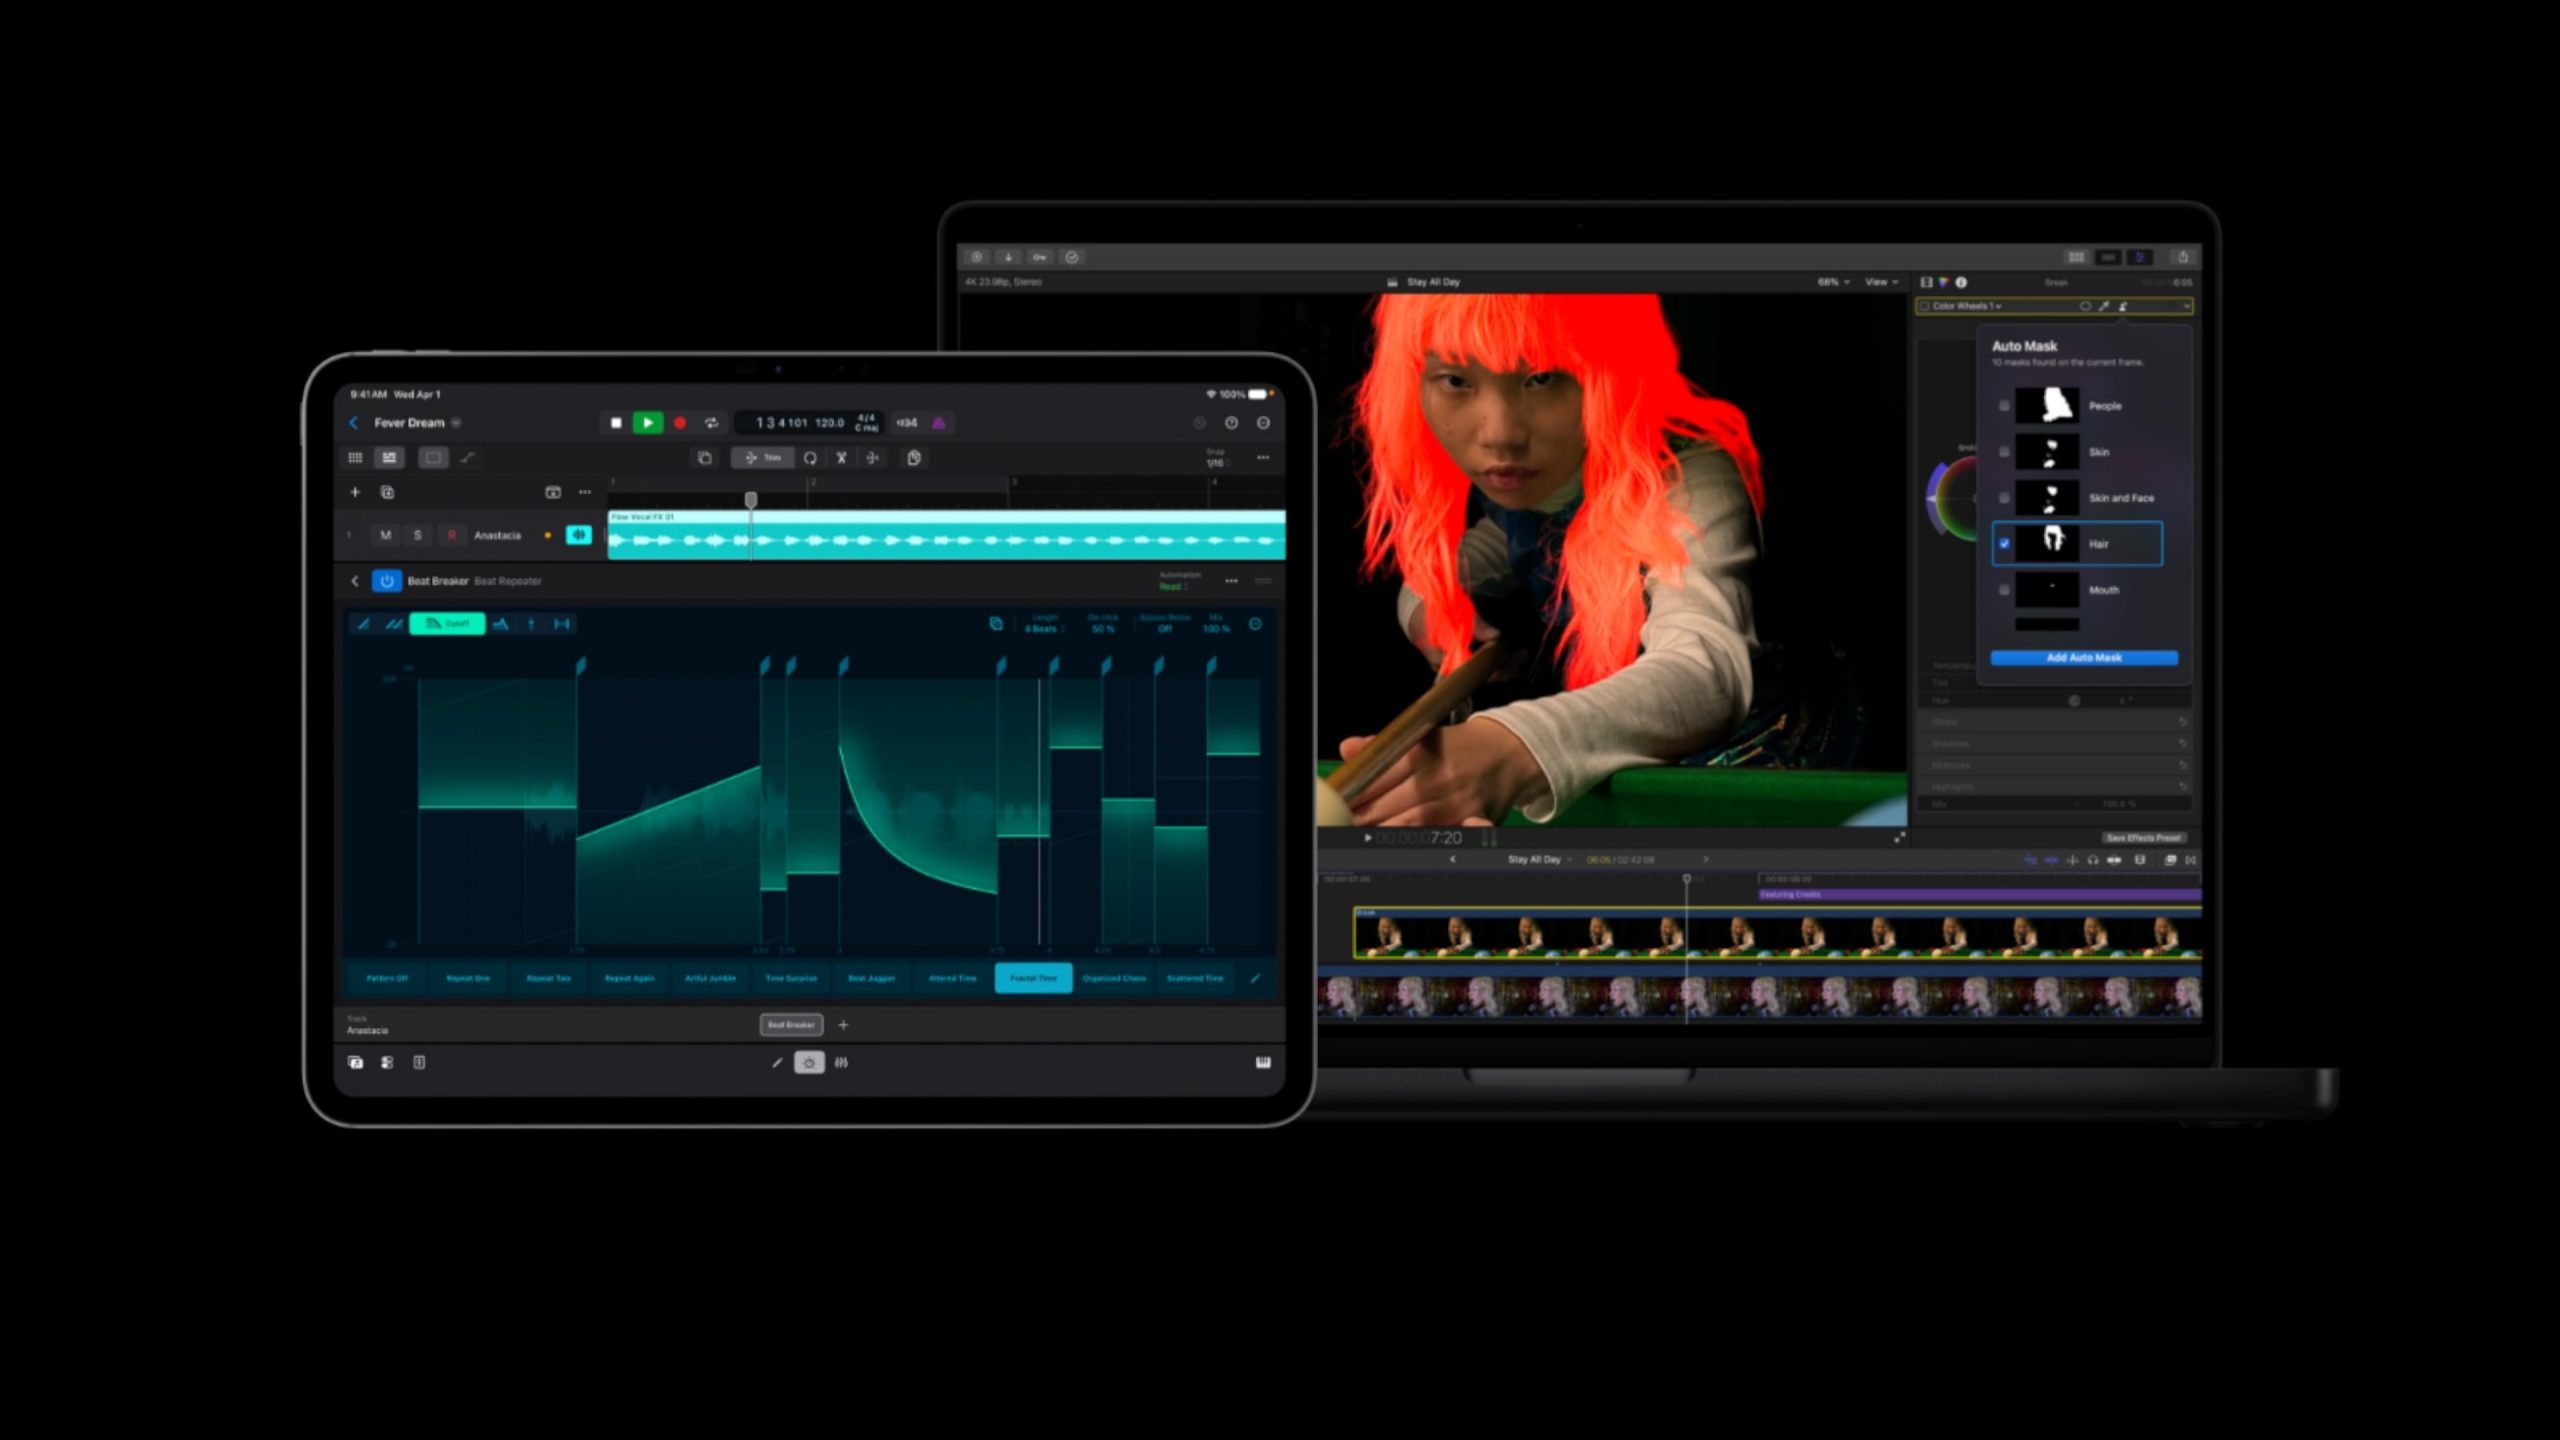The height and width of the screenshot is (1440, 2560).
Task: Stop playback with the white square button
Action: pos(616,423)
